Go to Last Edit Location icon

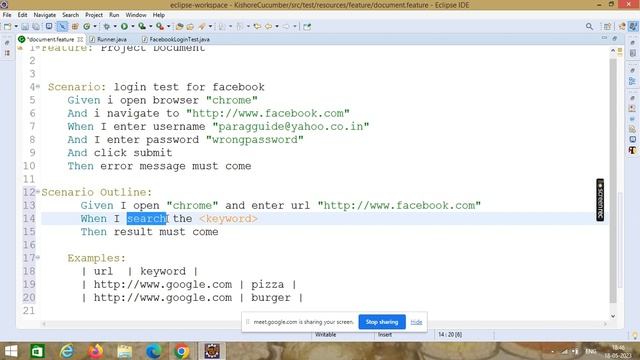pos(257,27)
